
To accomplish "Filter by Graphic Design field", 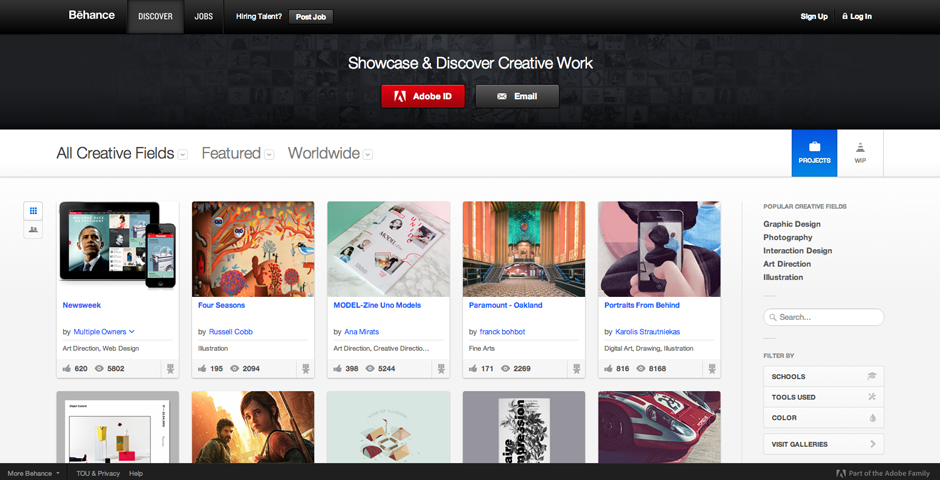I will coord(792,224).
